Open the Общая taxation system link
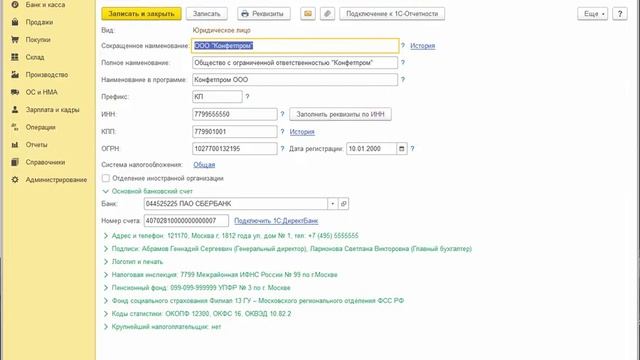This screenshot has height=360, width=640. 204,165
